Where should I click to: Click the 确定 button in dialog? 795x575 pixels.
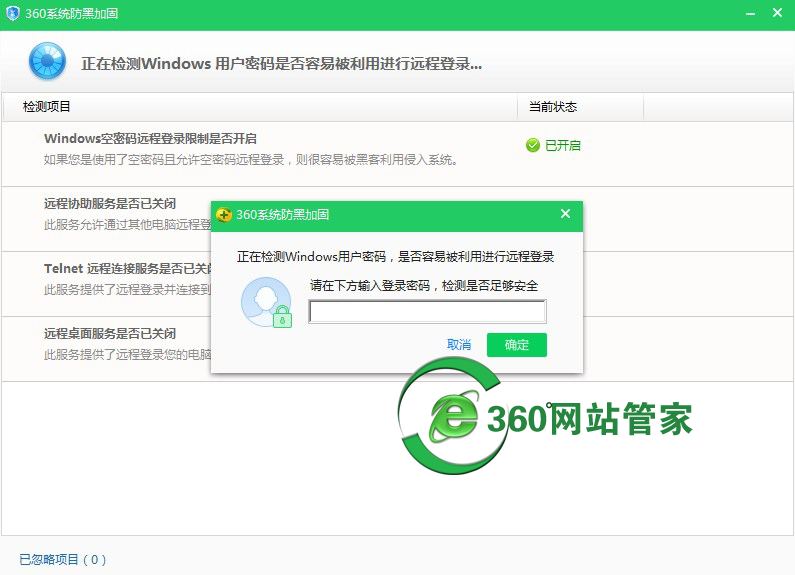pos(517,345)
